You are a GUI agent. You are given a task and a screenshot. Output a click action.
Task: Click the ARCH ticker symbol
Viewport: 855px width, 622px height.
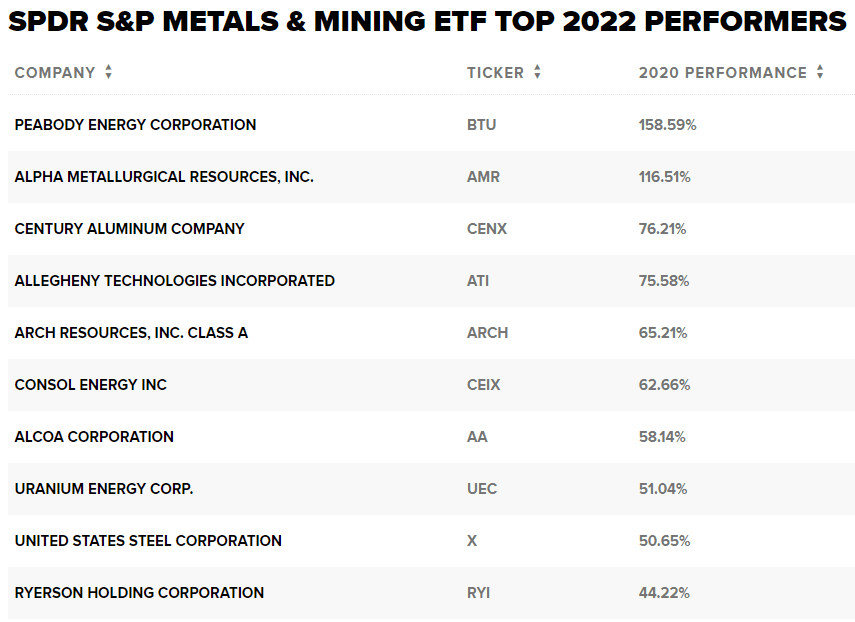[x=487, y=333]
